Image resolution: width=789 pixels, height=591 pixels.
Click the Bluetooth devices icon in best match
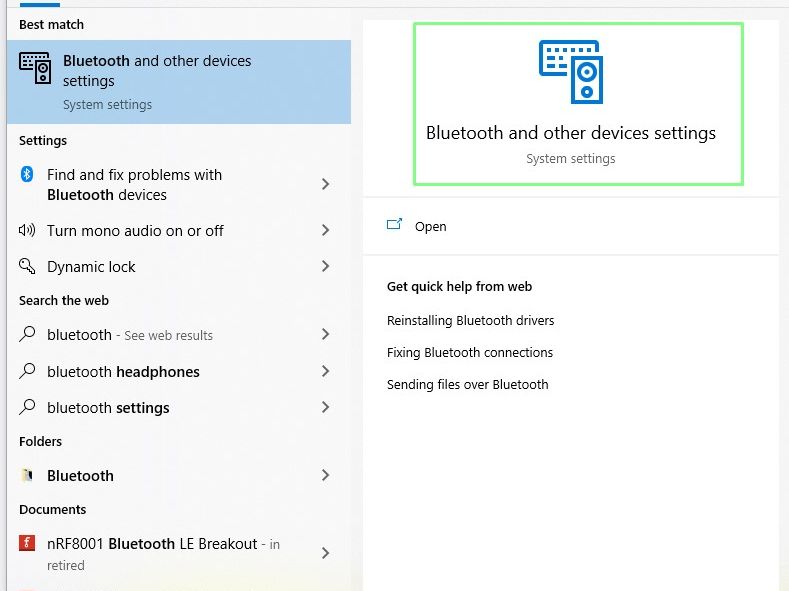tap(35, 67)
